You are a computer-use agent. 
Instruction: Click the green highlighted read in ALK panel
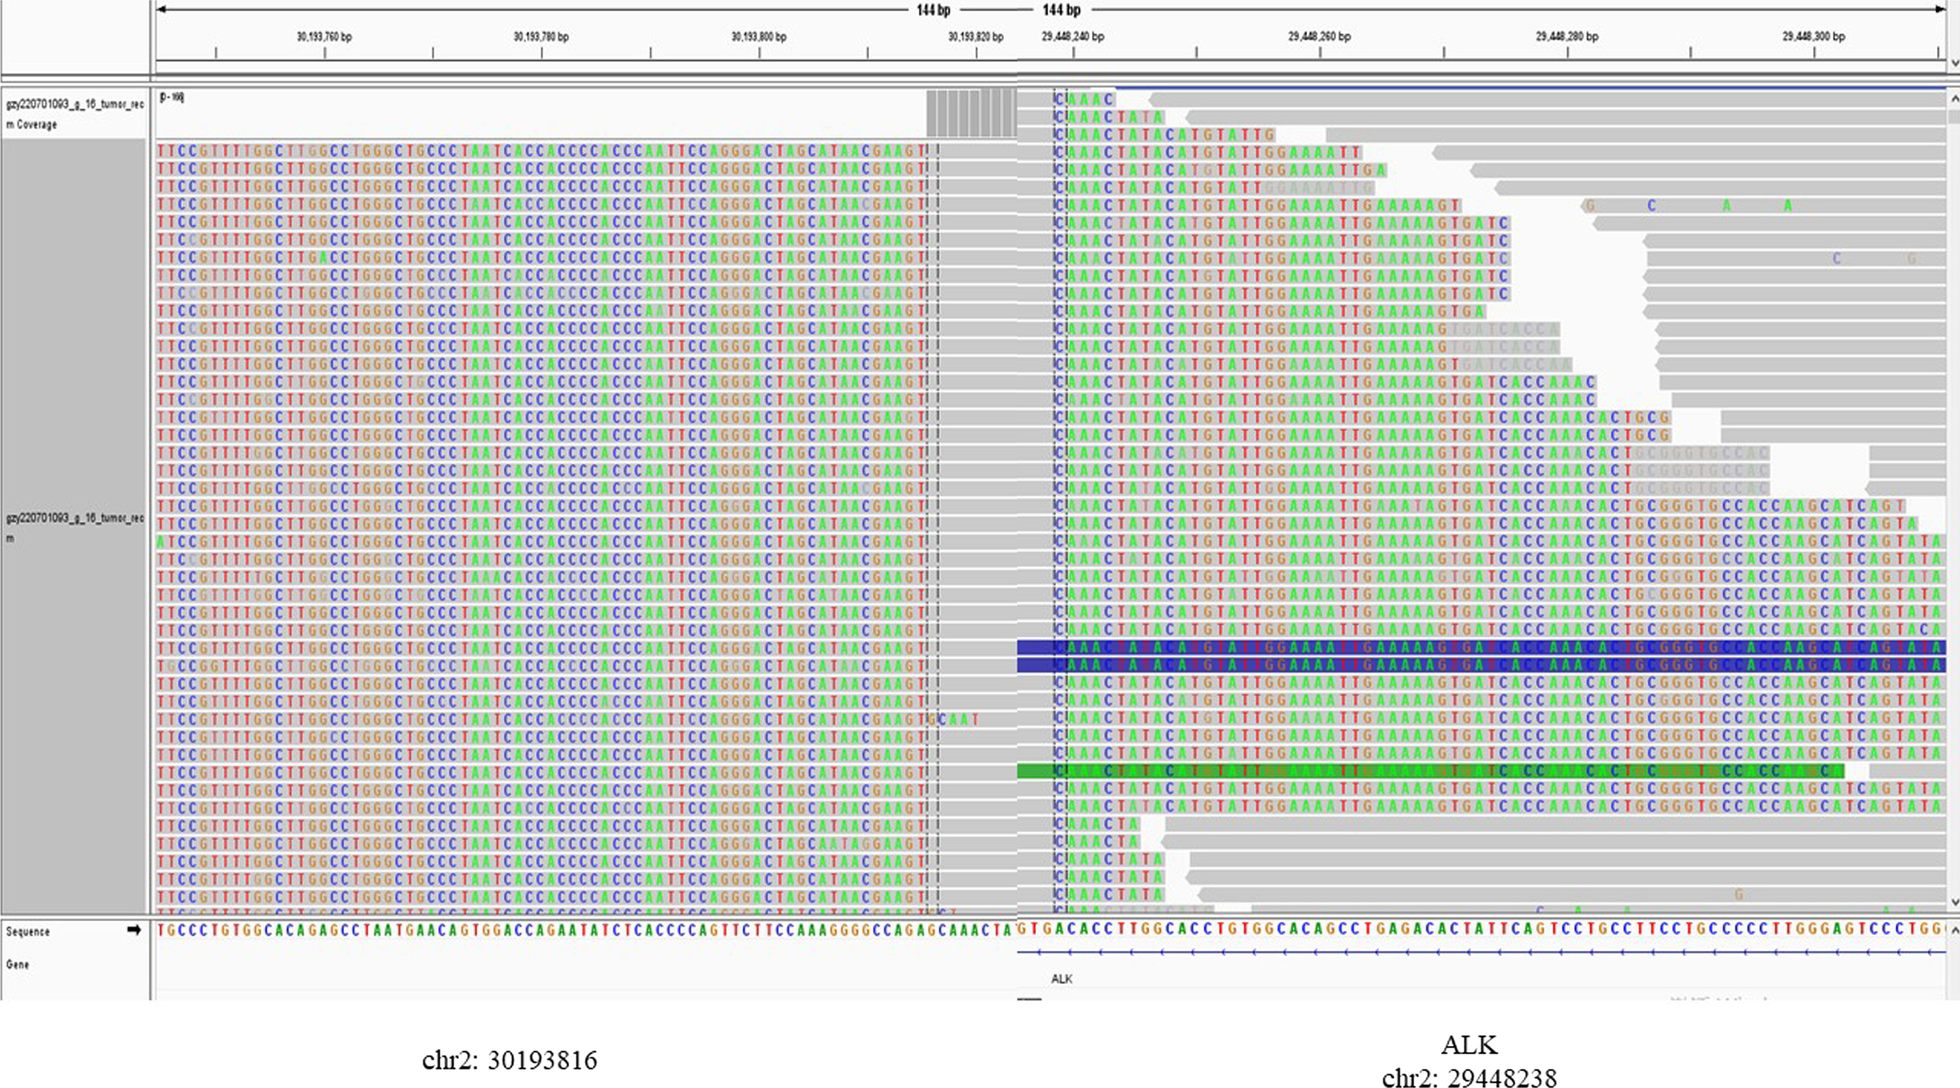1431,771
